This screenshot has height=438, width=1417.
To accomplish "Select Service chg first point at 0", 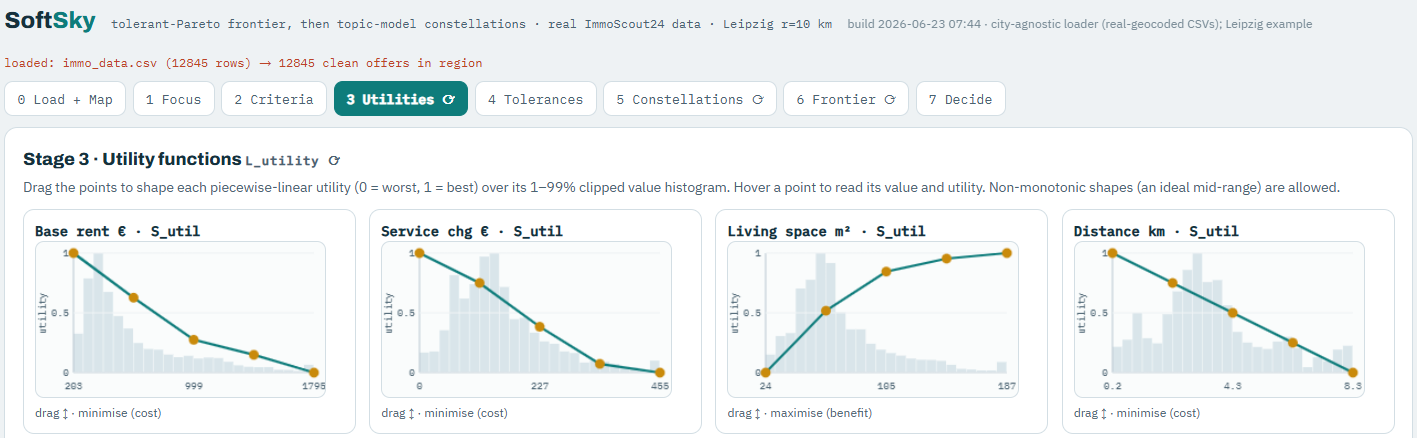I will click(419, 253).
